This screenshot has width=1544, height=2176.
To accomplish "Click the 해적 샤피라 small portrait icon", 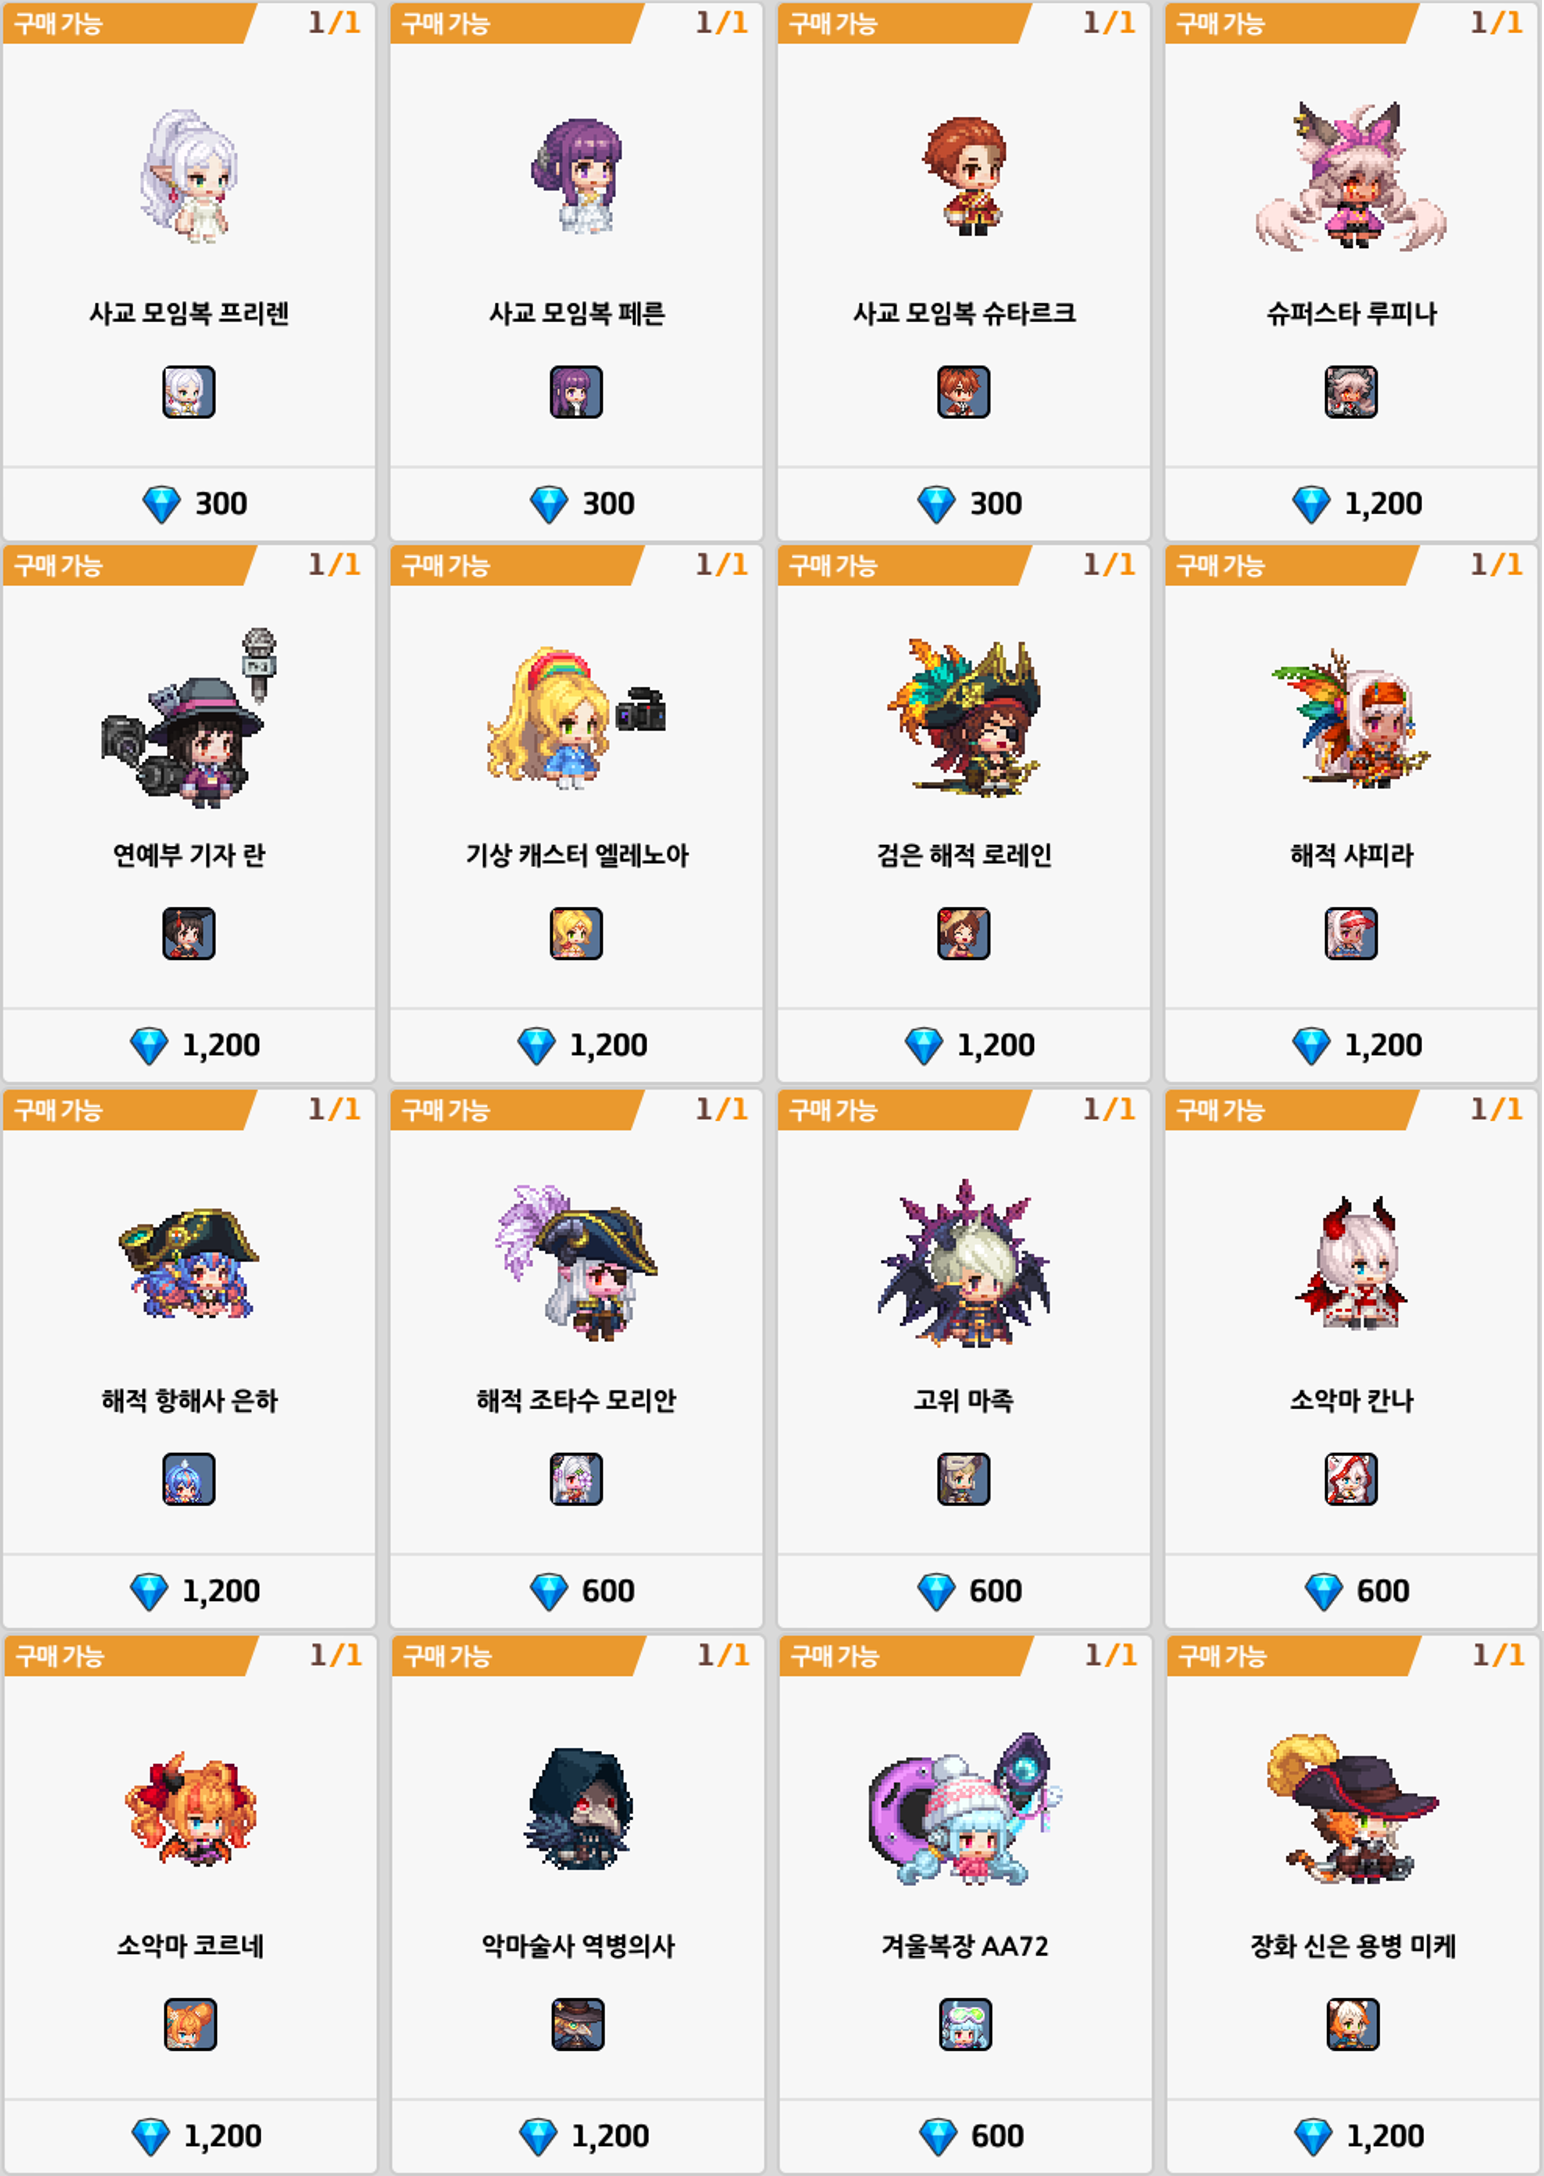I will (x=1351, y=934).
